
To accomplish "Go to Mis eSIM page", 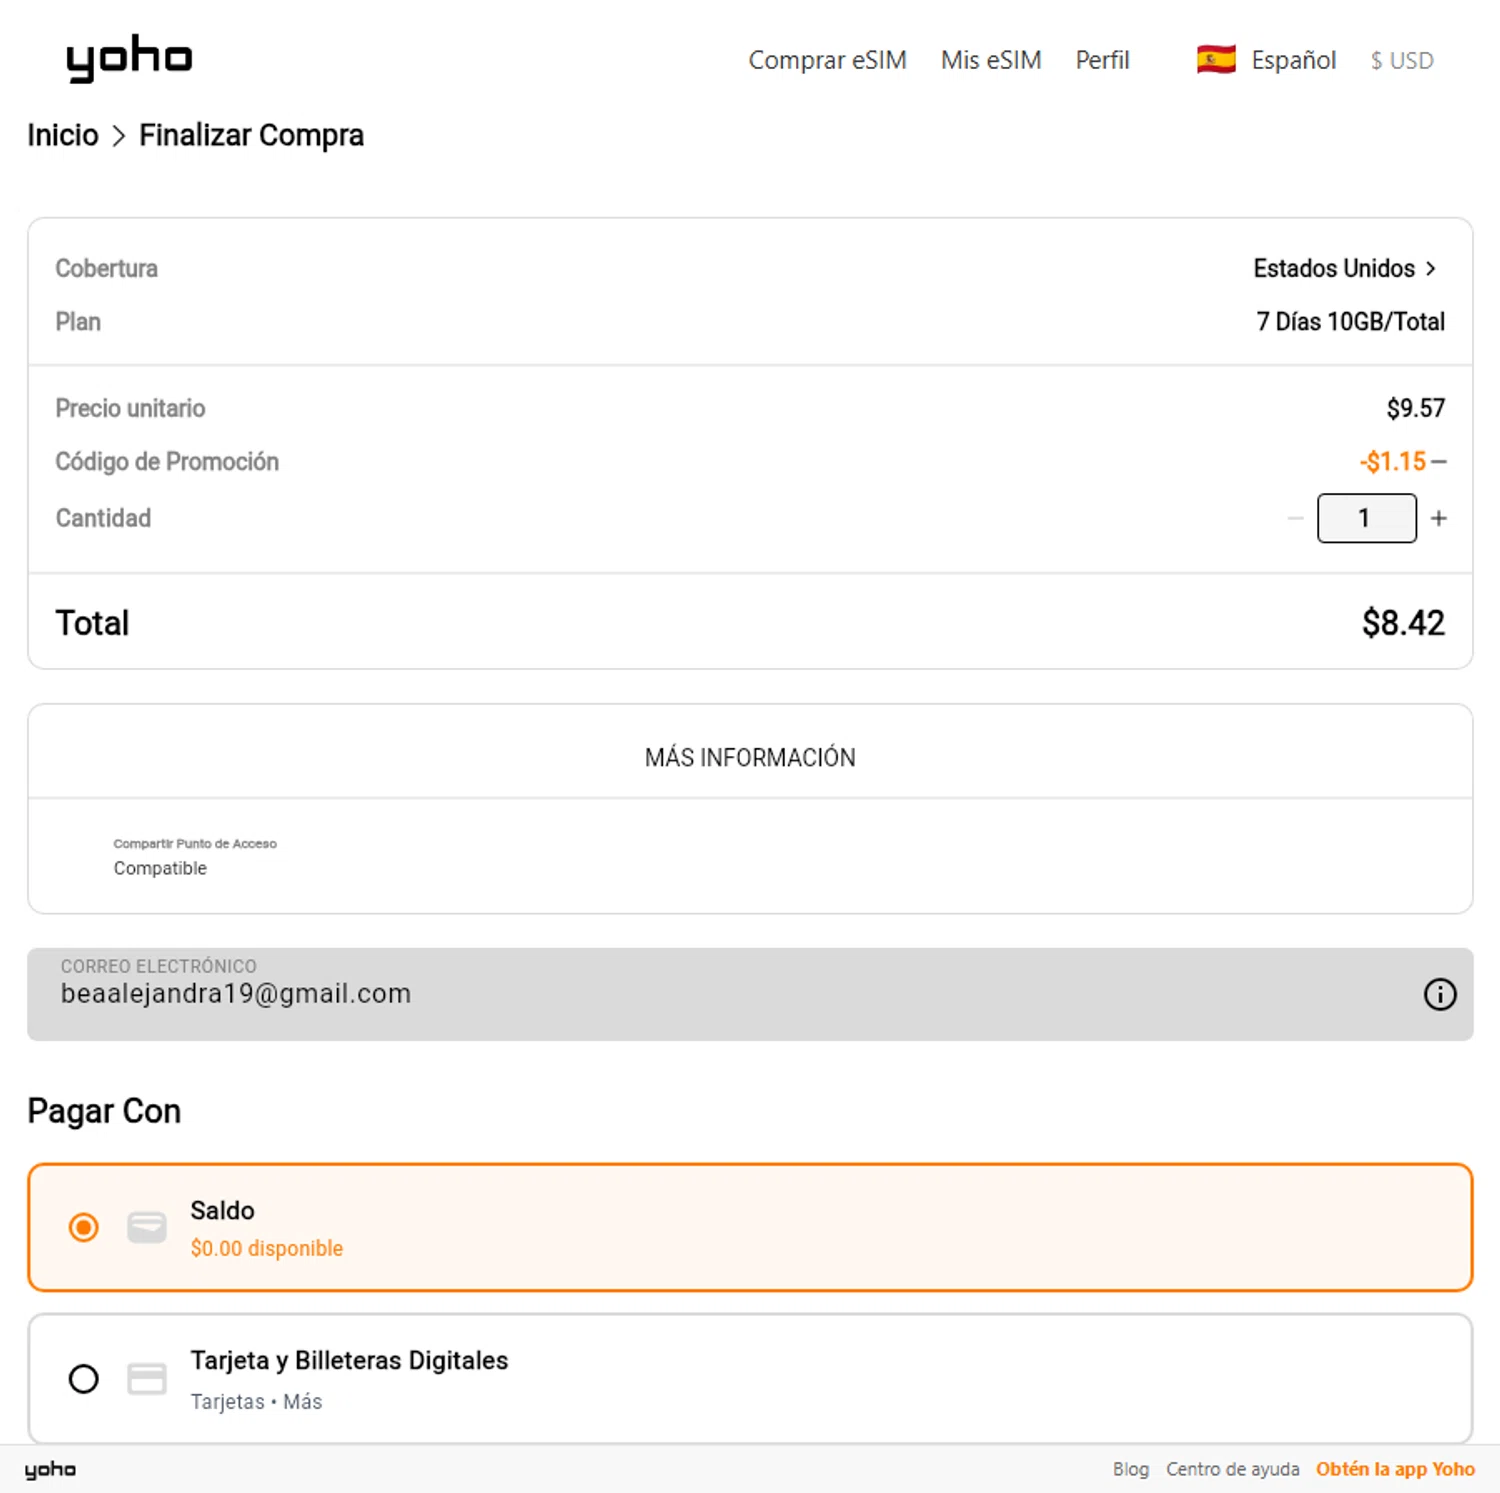I will click(x=991, y=60).
